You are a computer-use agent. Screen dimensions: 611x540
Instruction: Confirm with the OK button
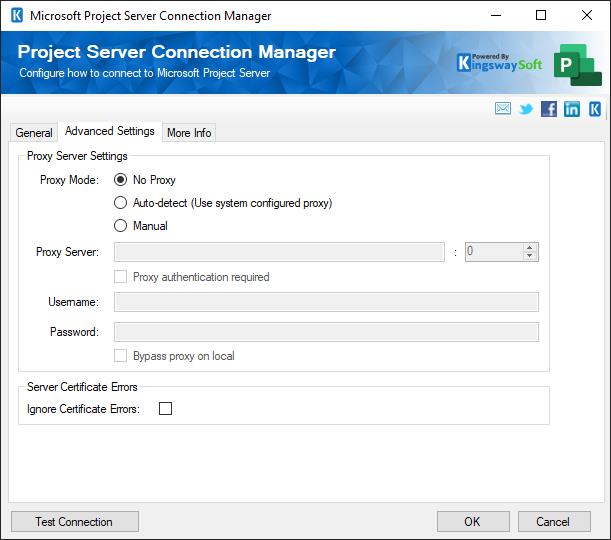coord(473,521)
